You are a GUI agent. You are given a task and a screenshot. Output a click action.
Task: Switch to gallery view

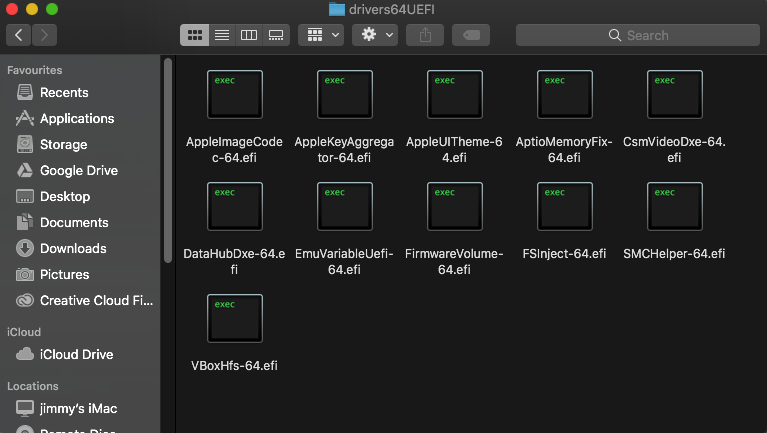click(x=276, y=35)
